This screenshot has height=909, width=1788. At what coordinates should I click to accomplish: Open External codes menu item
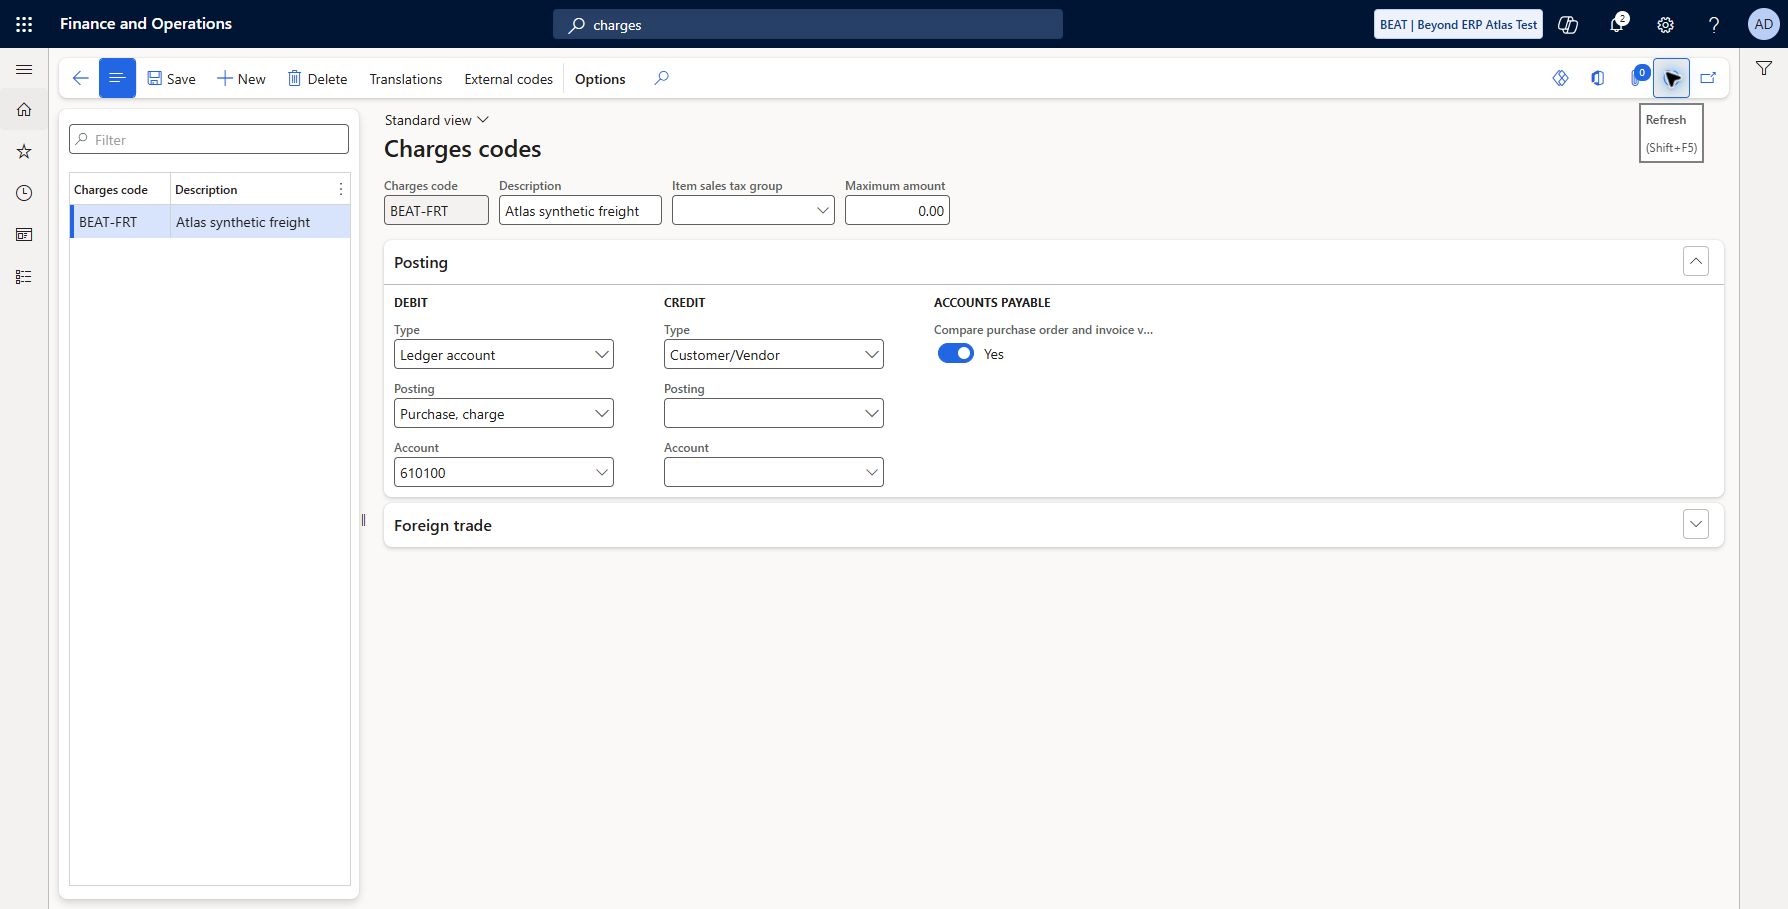tap(508, 79)
